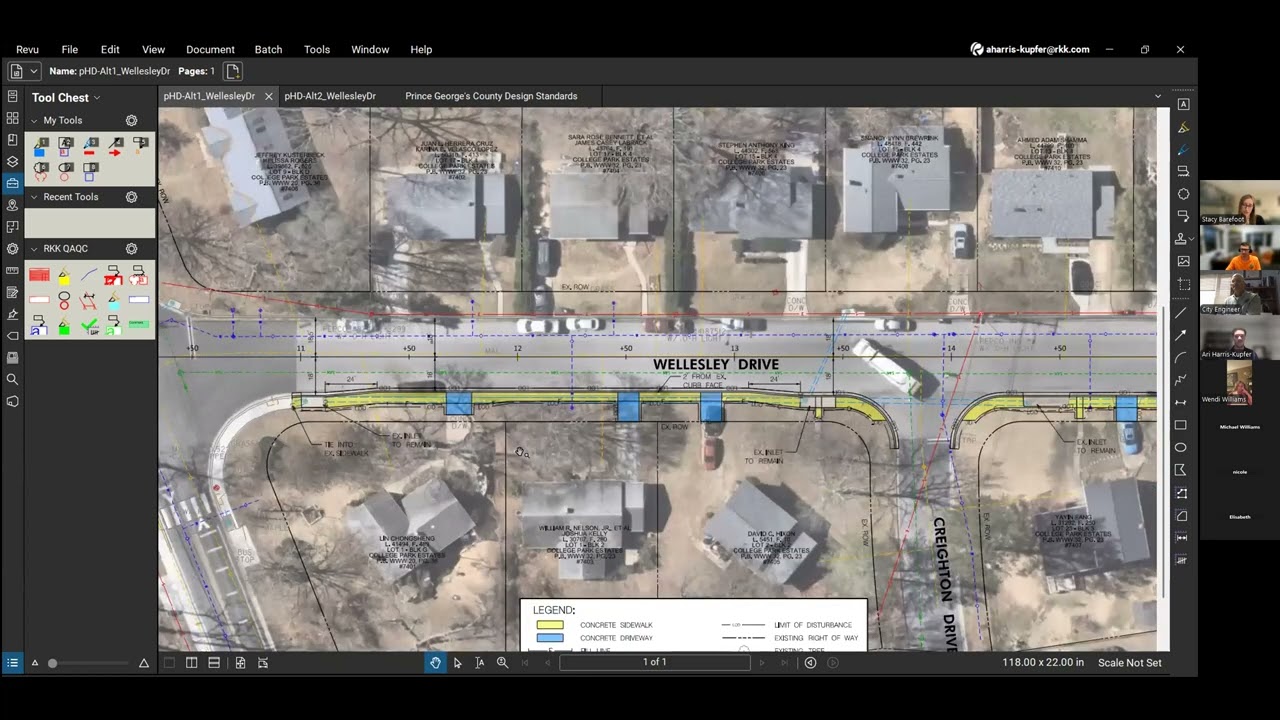Open the Spaces panel icon
This screenshot has height=720, width=1280.
click(x=12, y=227)
